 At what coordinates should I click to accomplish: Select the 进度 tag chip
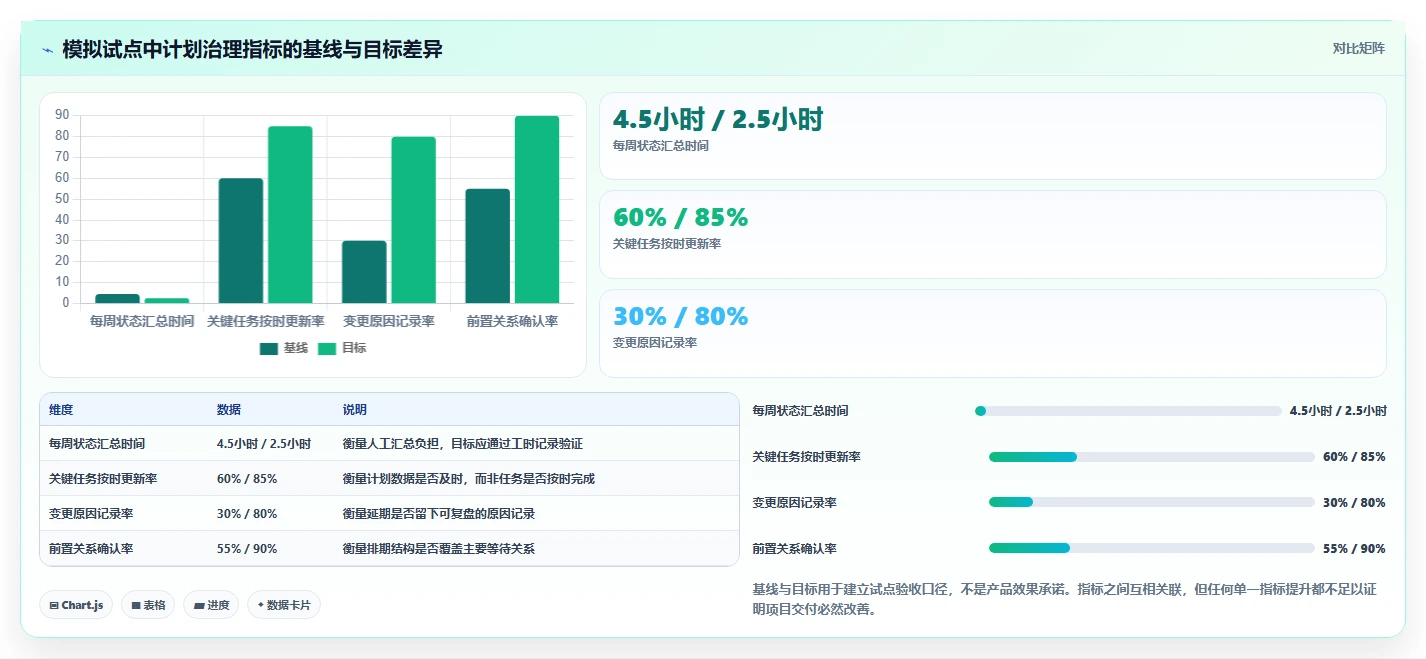(x=211, y=605)
